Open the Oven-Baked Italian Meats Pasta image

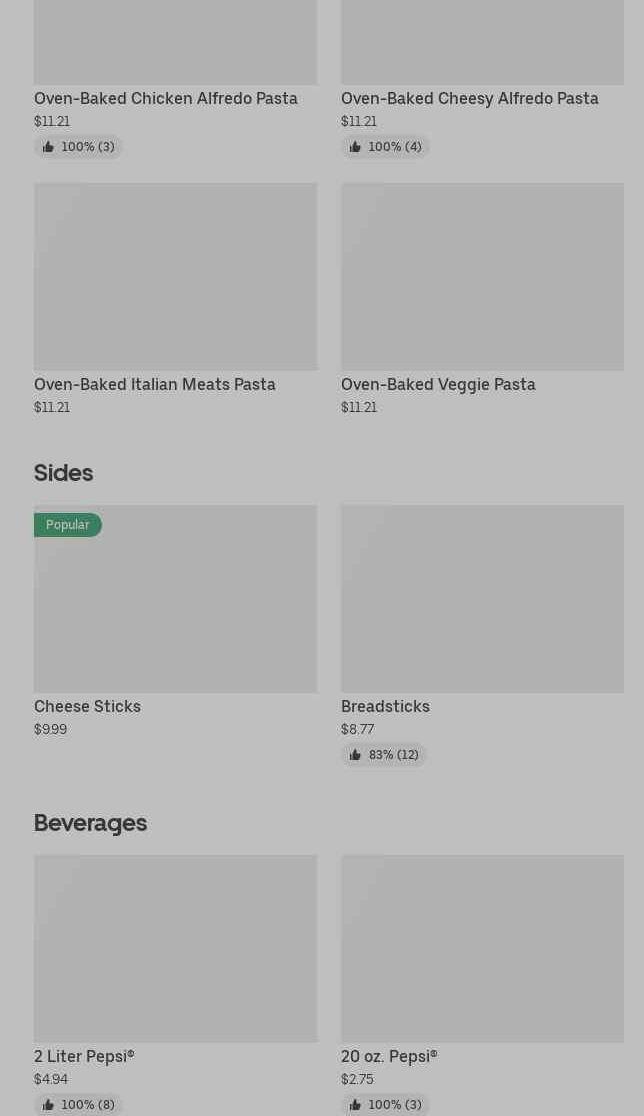[175, 276]
